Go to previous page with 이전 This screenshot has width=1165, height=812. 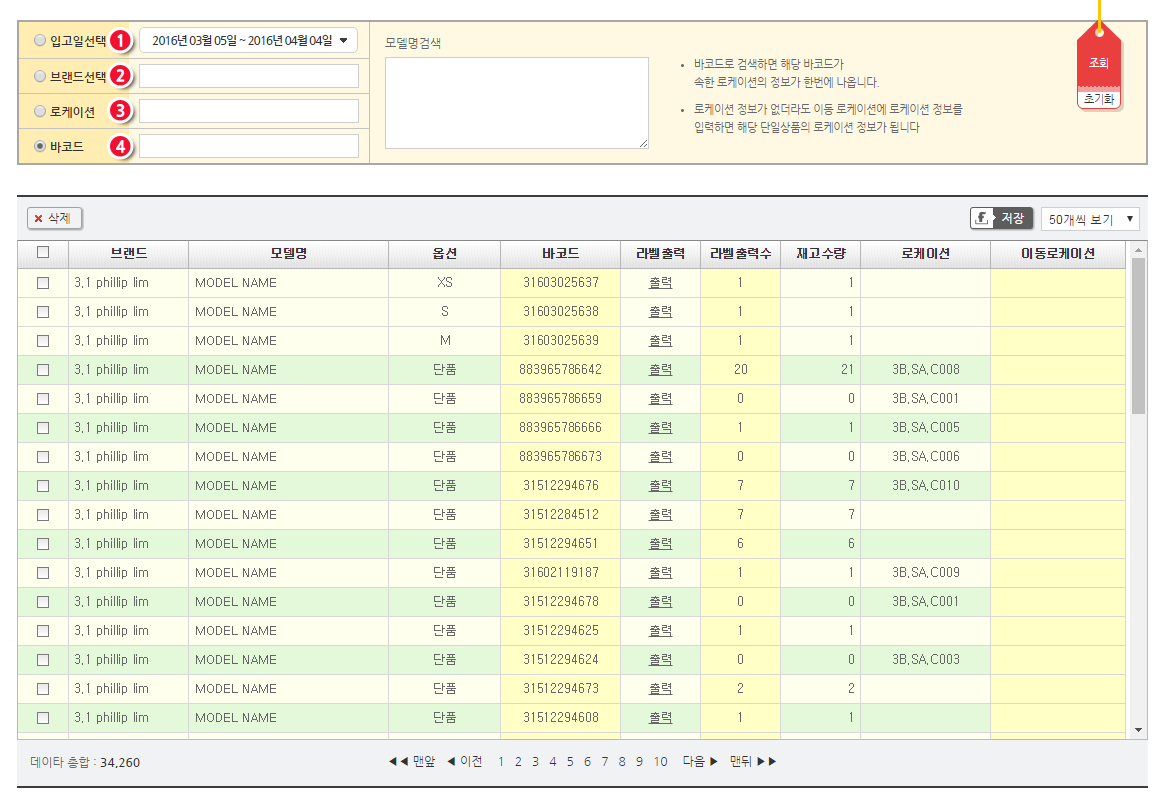point(464,761)
